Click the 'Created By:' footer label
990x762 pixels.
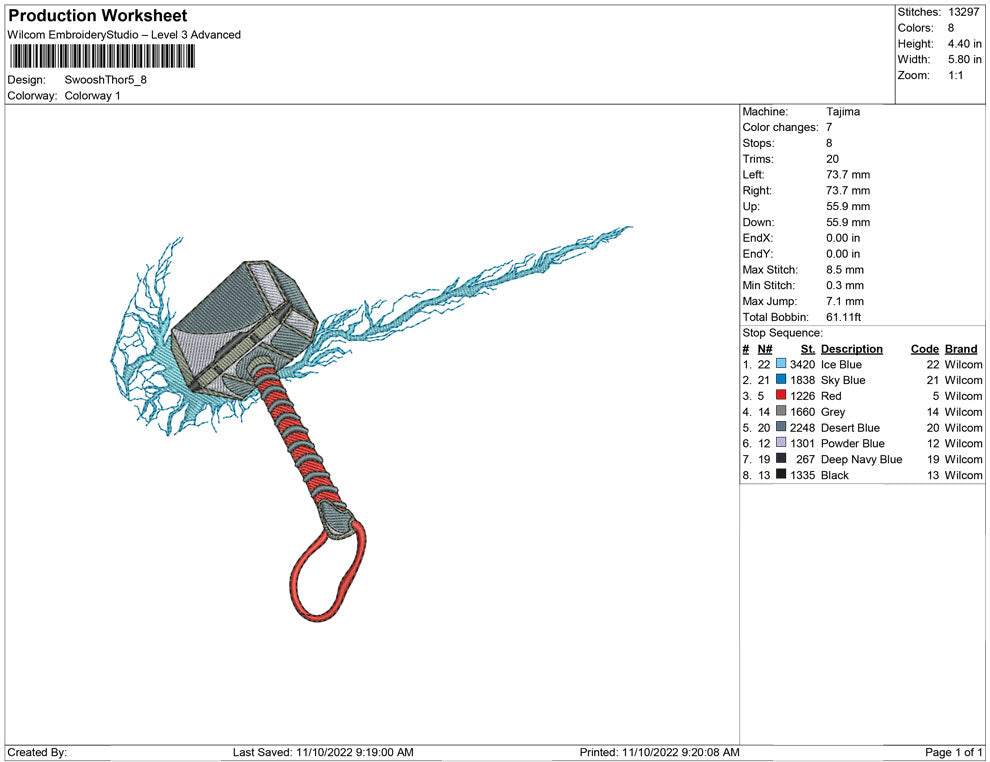37,752
